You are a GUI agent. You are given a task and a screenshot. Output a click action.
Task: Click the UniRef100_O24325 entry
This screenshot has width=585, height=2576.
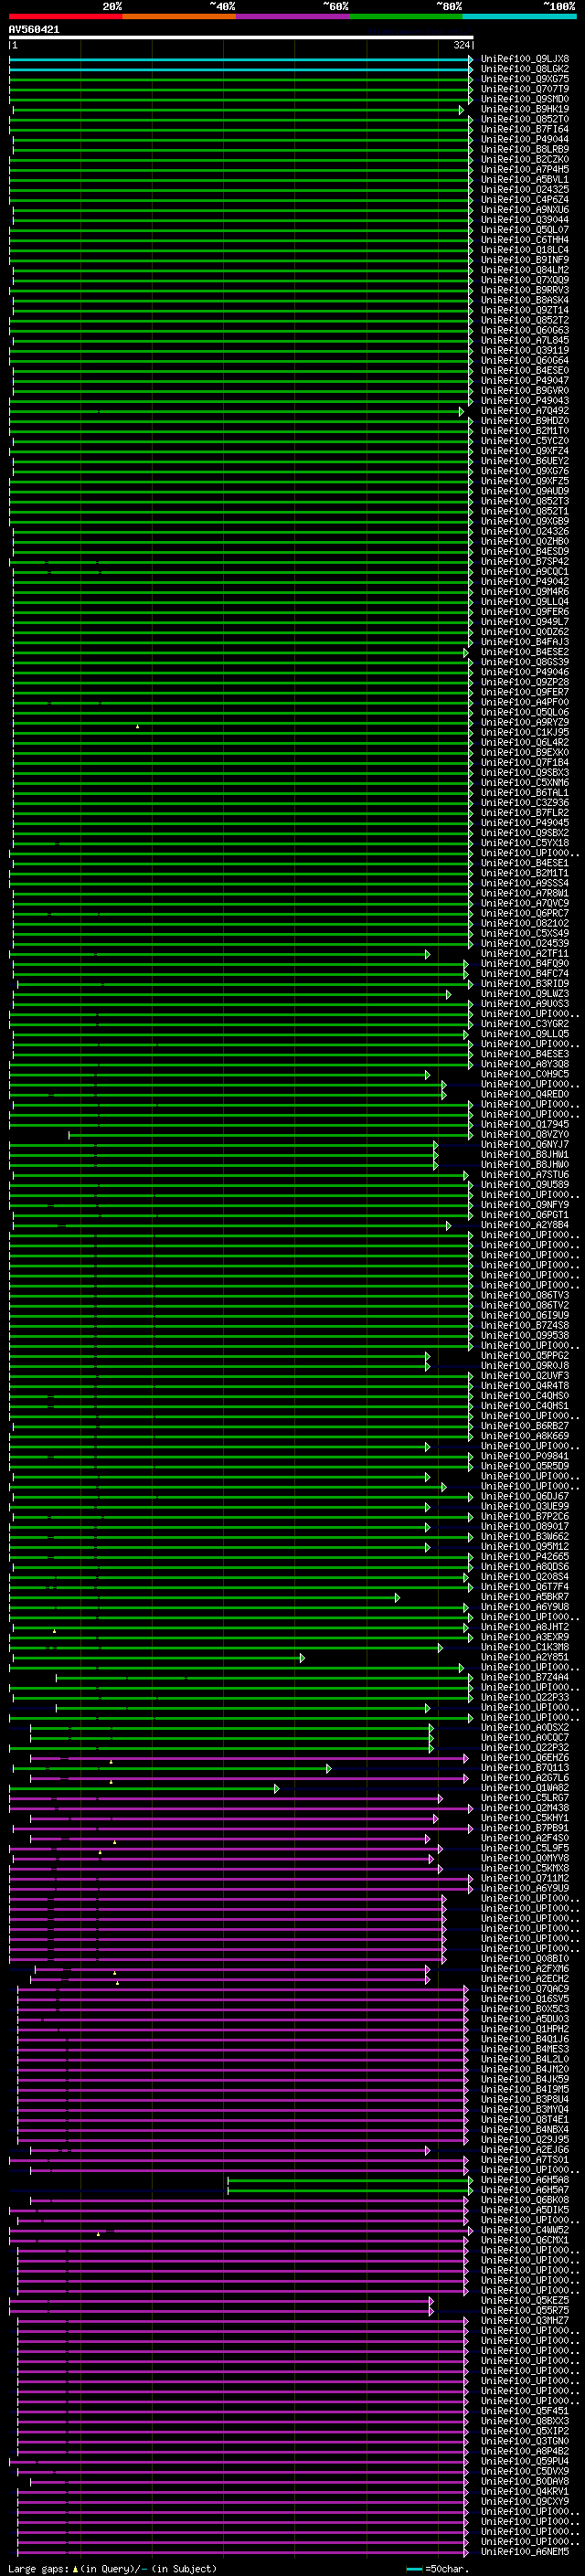525,189
